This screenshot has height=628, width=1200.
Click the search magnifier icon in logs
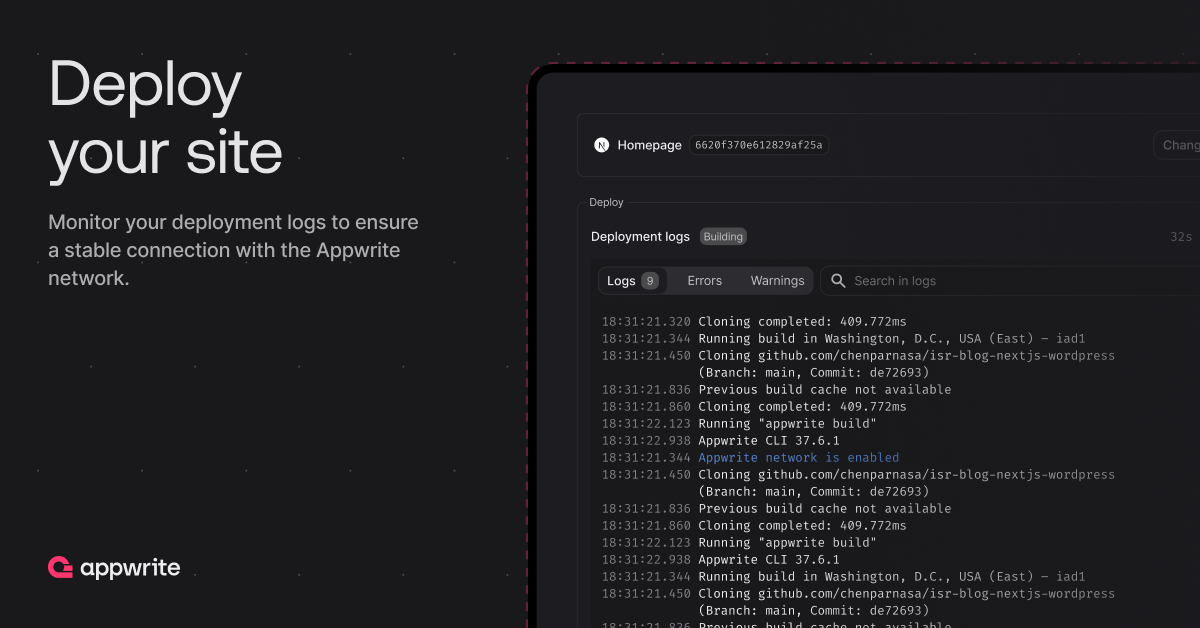(x=838, y=281)
